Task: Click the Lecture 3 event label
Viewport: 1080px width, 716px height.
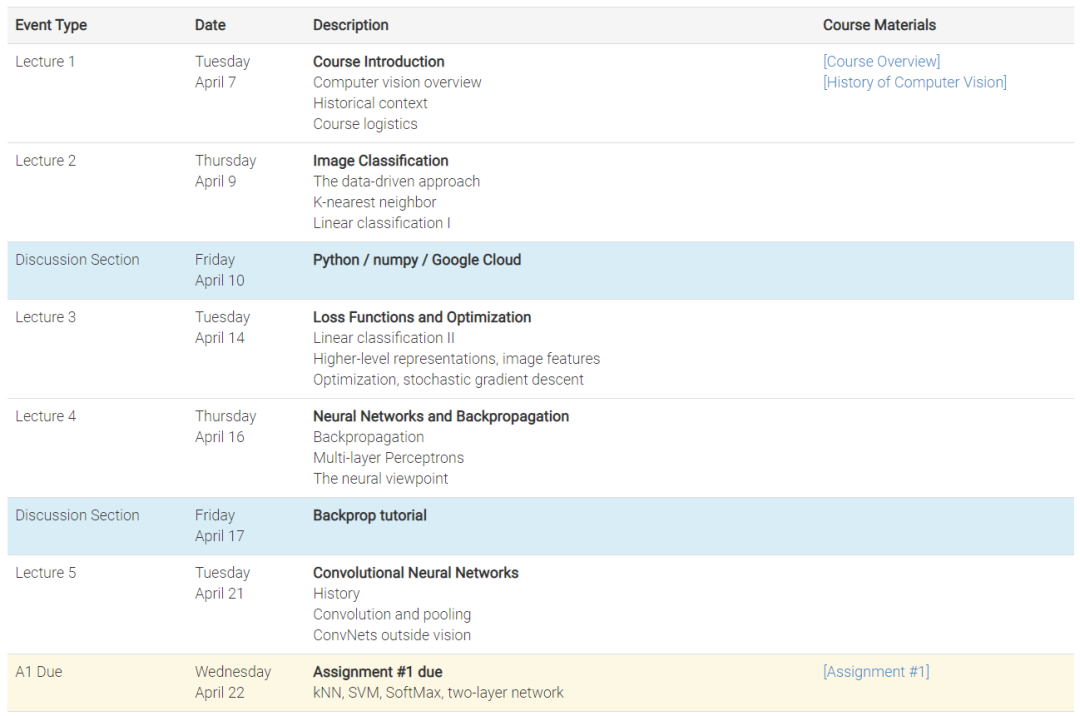Action: coord(46,317)
